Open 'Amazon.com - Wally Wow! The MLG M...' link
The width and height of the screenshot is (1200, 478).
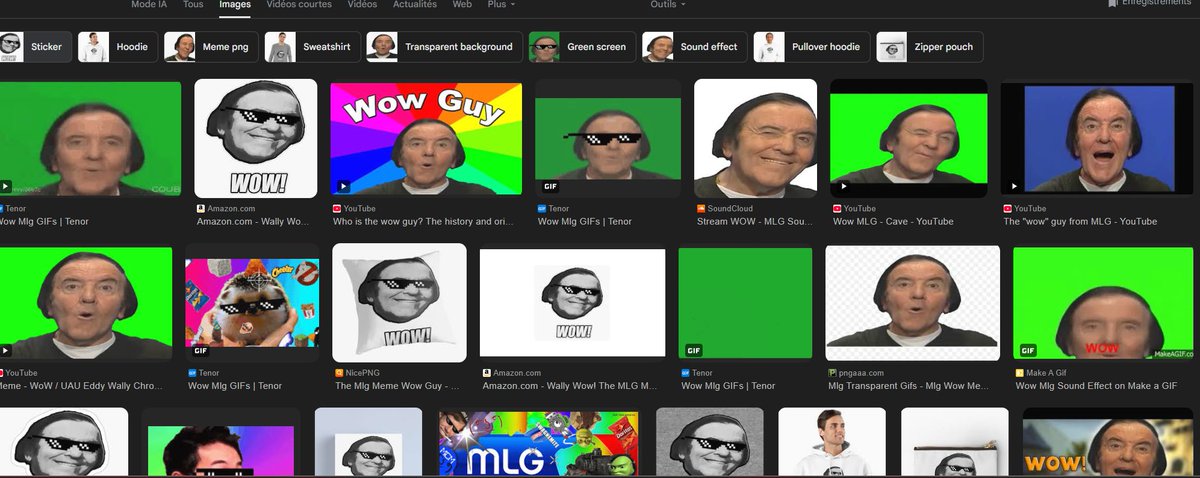pos(570,386)
